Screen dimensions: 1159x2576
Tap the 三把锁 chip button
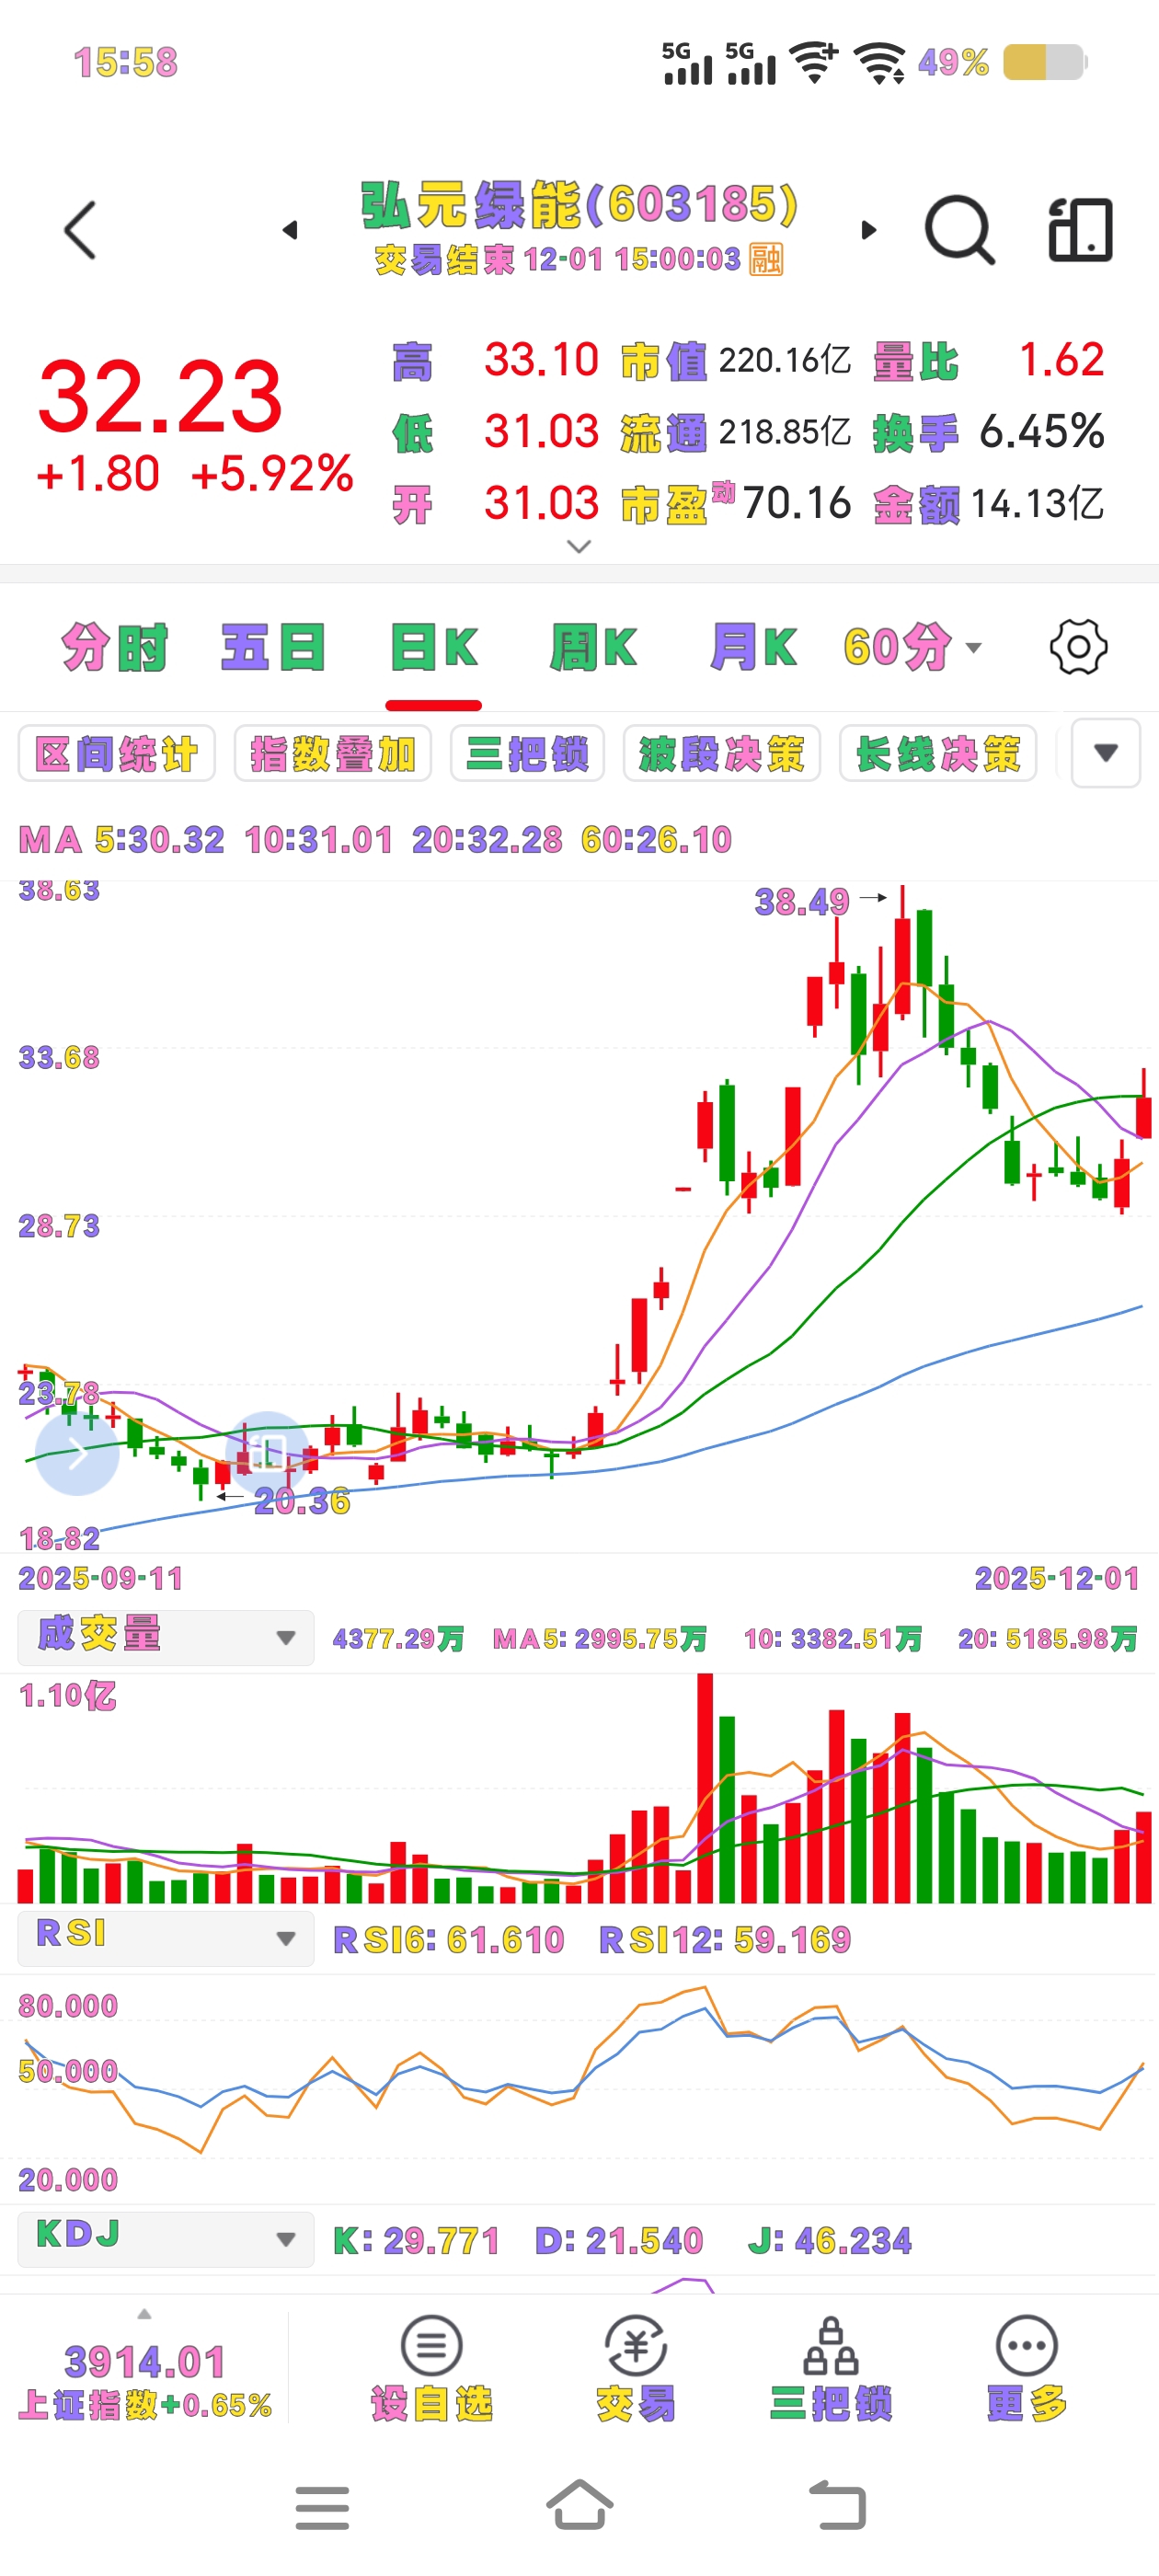[x=527, y=753]
